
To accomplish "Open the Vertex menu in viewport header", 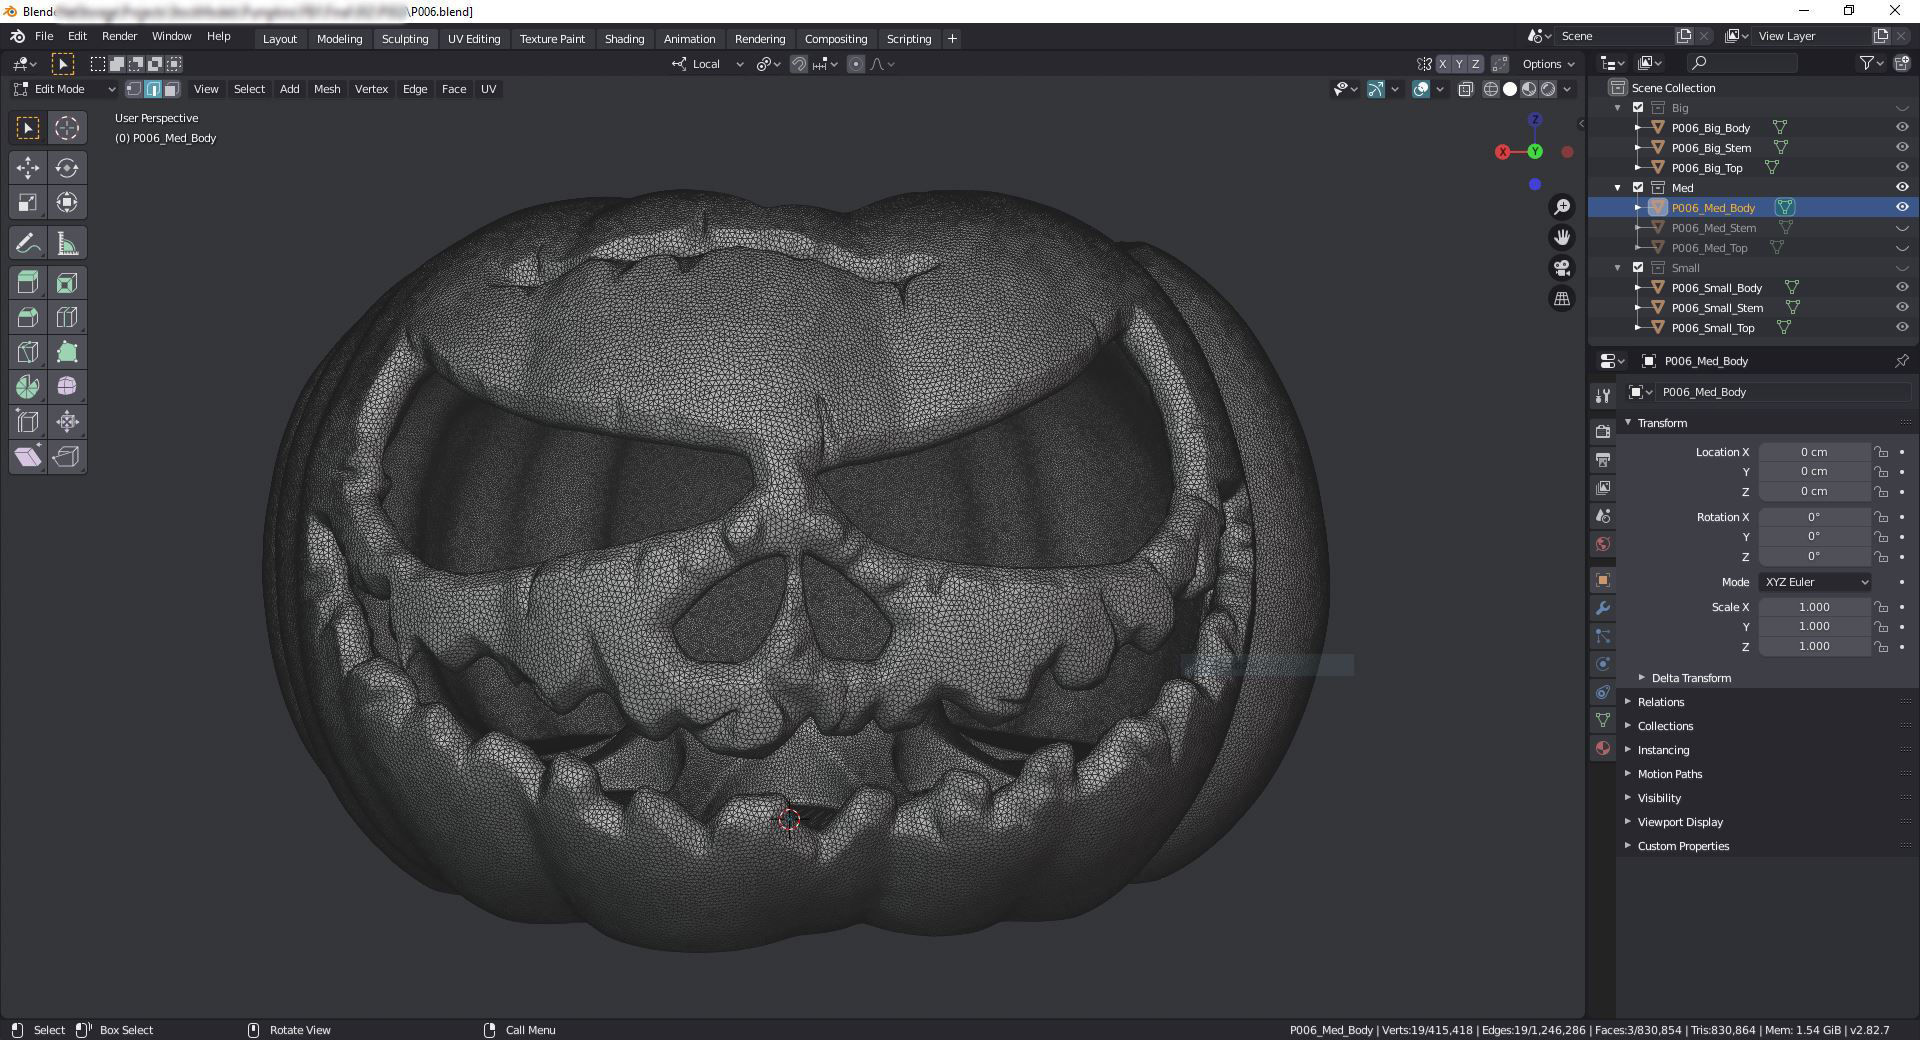I will (371, 89).
